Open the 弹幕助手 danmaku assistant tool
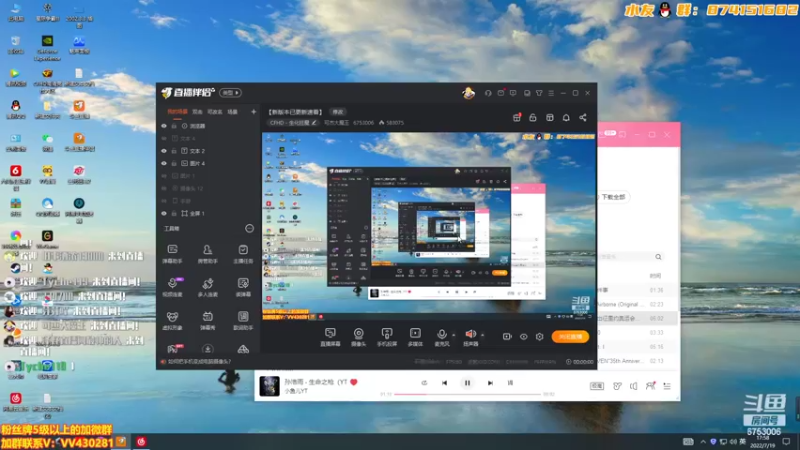 172,254
